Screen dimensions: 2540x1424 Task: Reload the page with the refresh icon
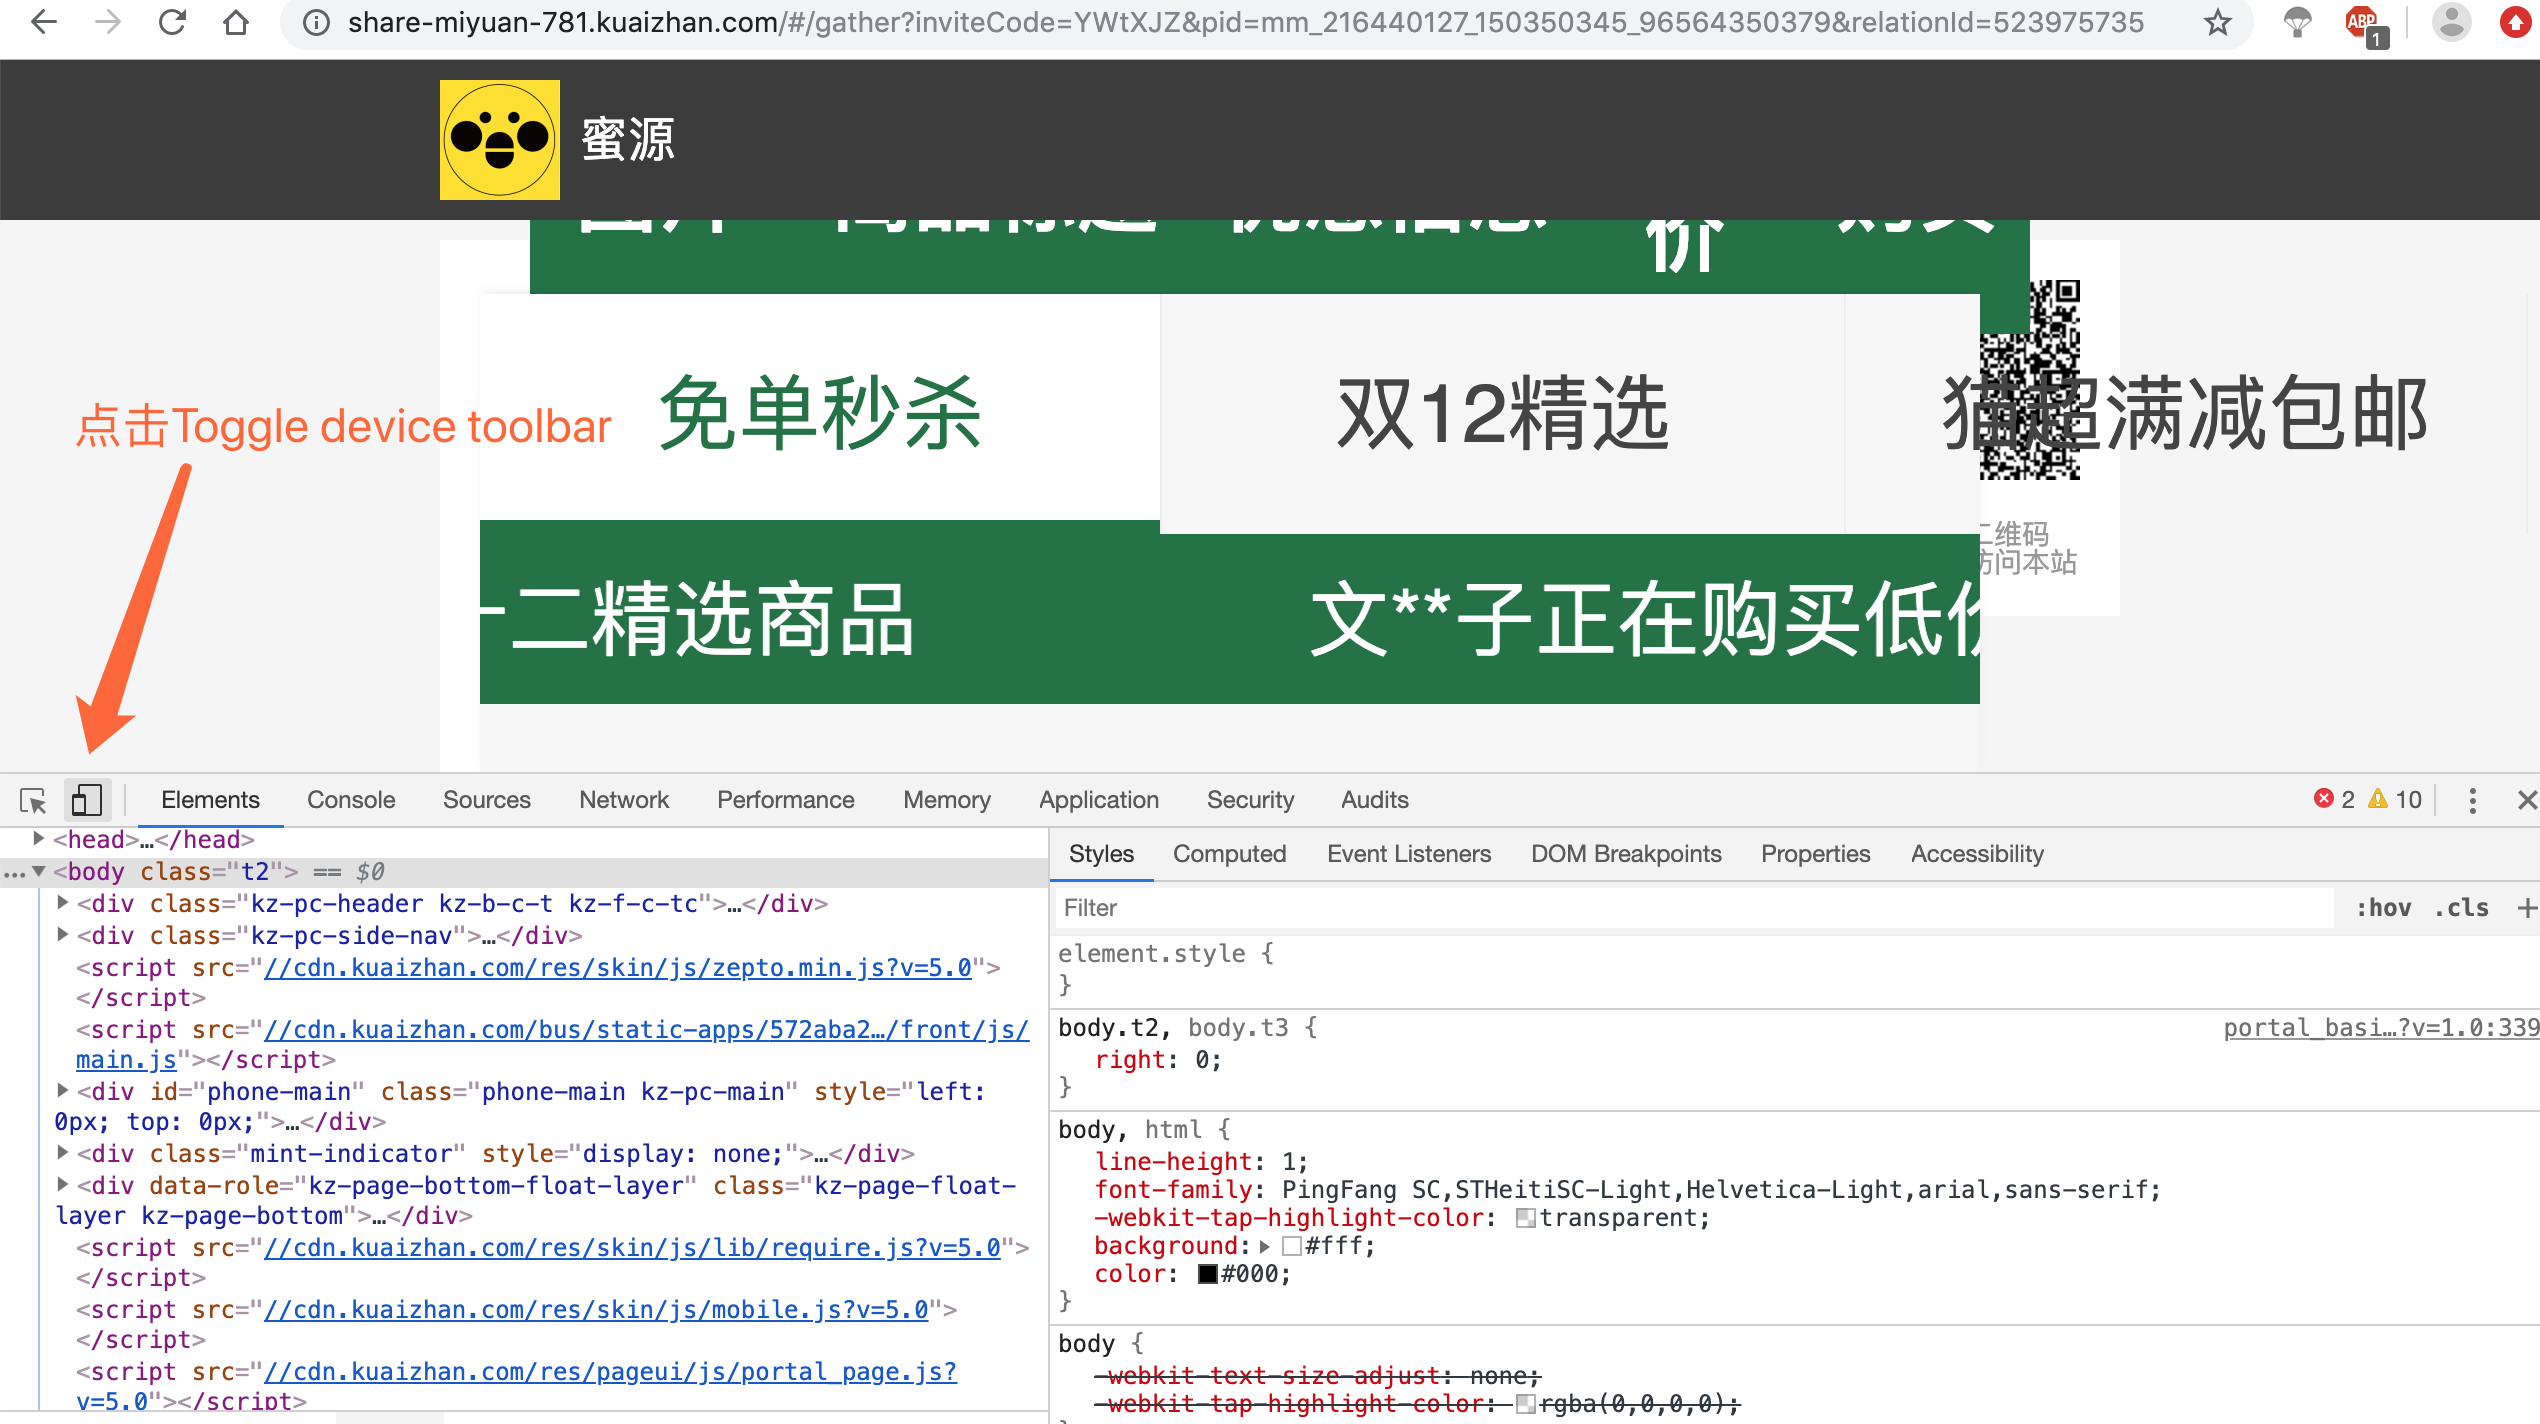pos(172,22)
